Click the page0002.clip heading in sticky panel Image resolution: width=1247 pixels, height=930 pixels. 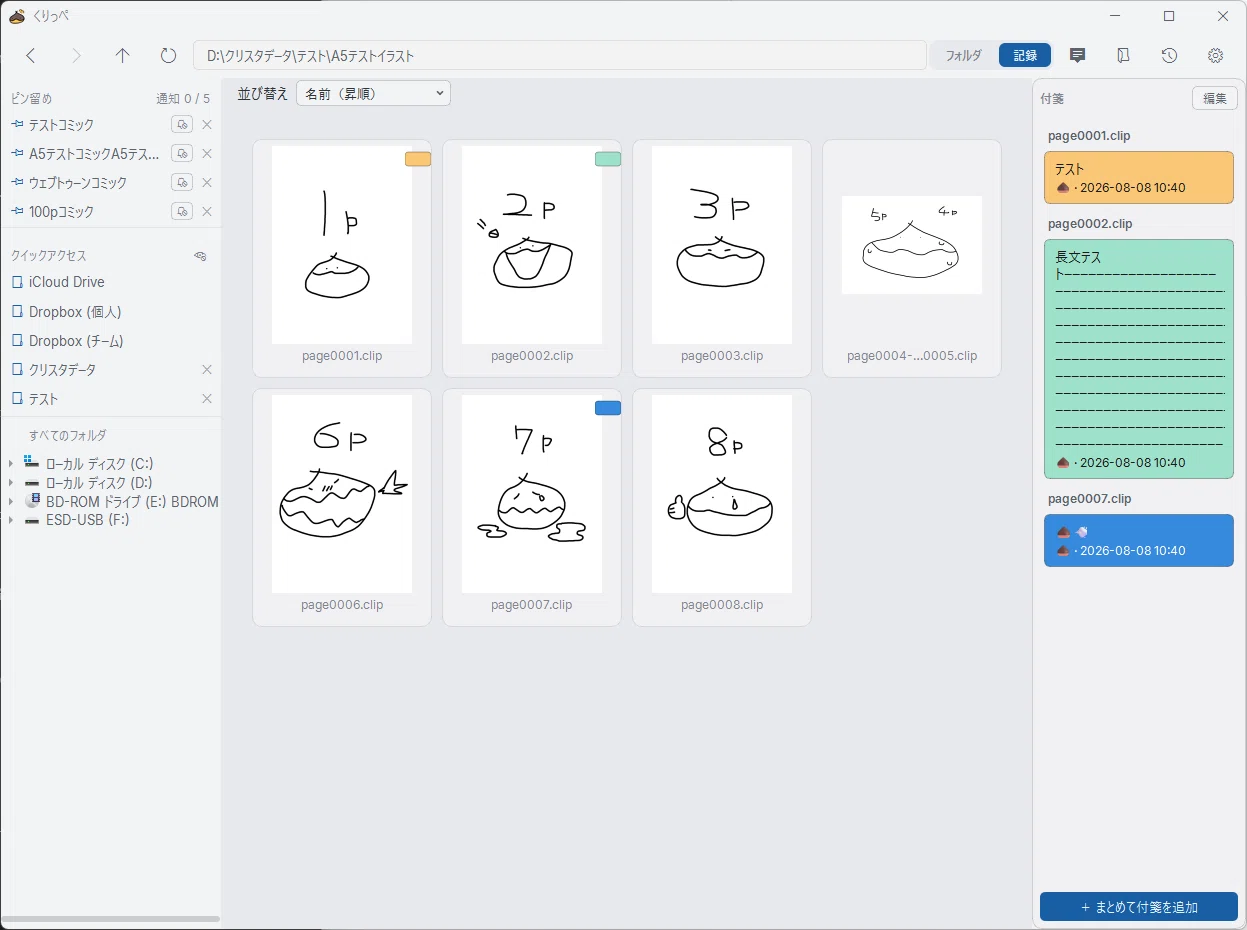click(1090, 224)
